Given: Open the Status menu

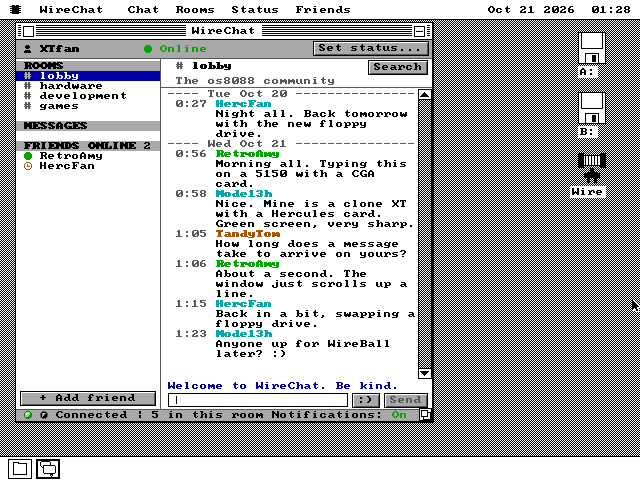Looking at the screenshot, I should point(255,9).
